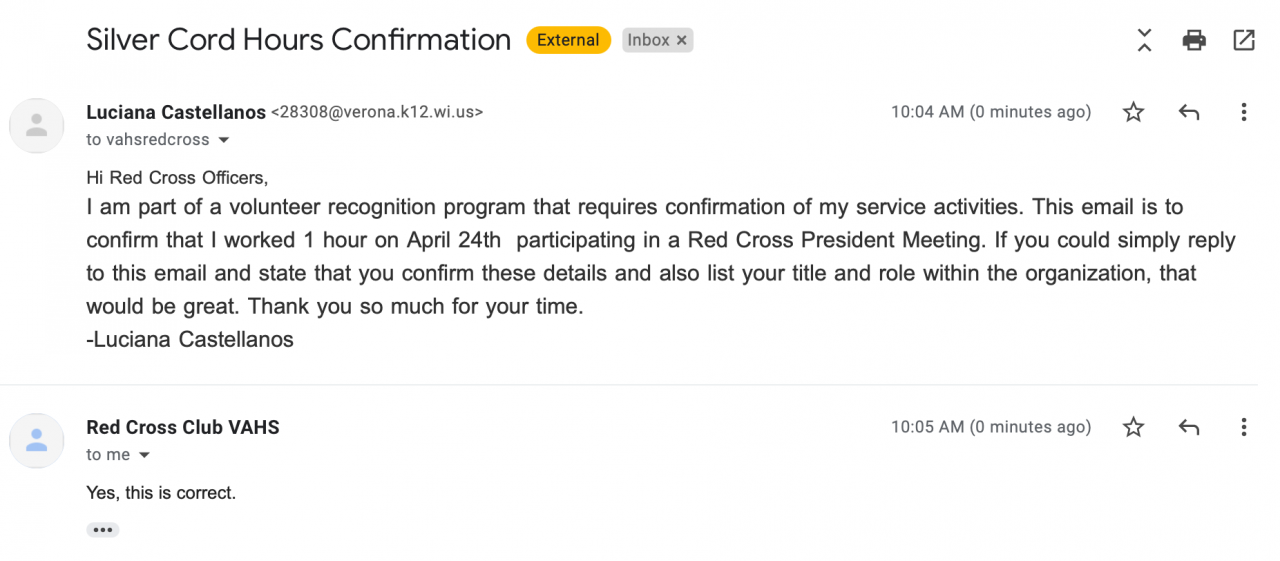1280x561 pixels.
Task: Reply to Luciana Castellanos's message
Action: tap(1189, 112)
